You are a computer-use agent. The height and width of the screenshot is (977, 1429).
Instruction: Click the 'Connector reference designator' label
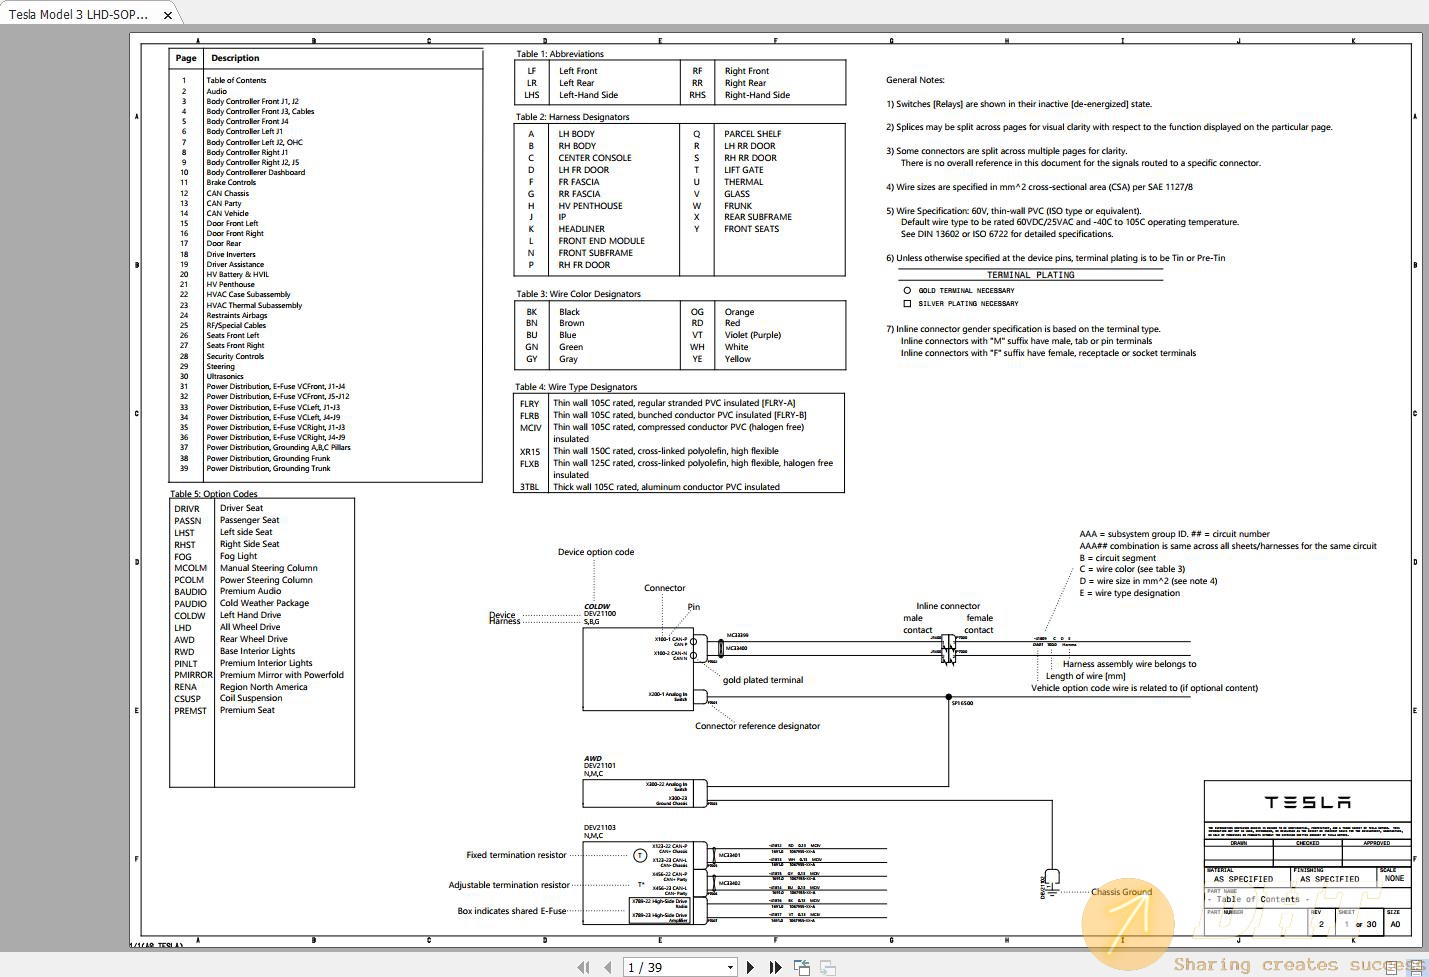[758, 726]
